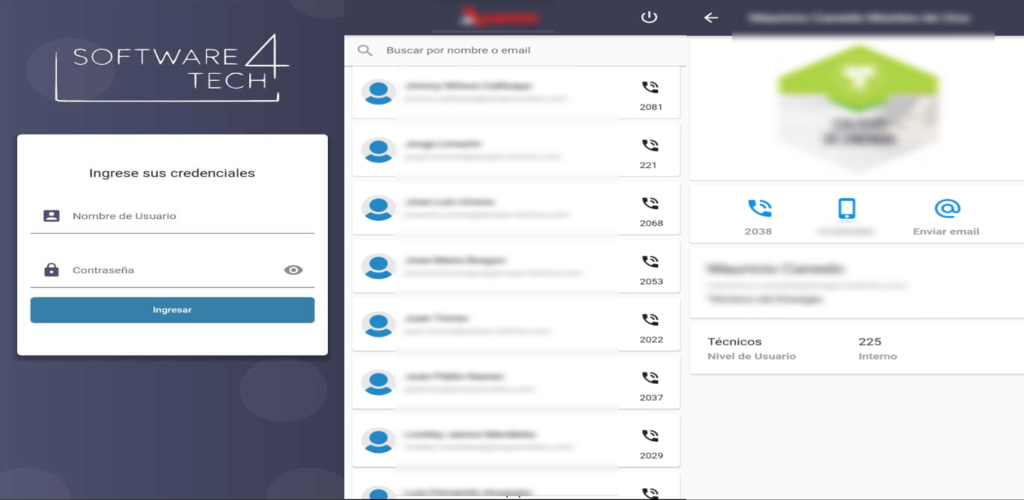Click the 225 Interno value
Viewport: 1024px width, 500px height.
click(x=870, y=341)
